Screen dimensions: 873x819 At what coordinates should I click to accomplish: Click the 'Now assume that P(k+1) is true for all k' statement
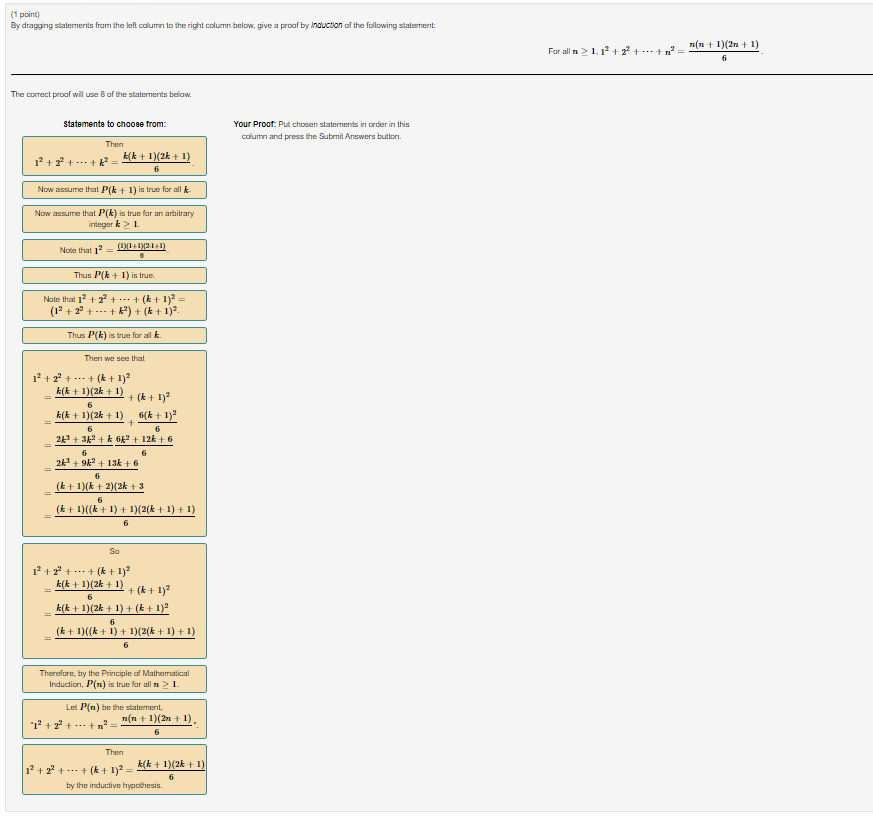coord(113,189)
